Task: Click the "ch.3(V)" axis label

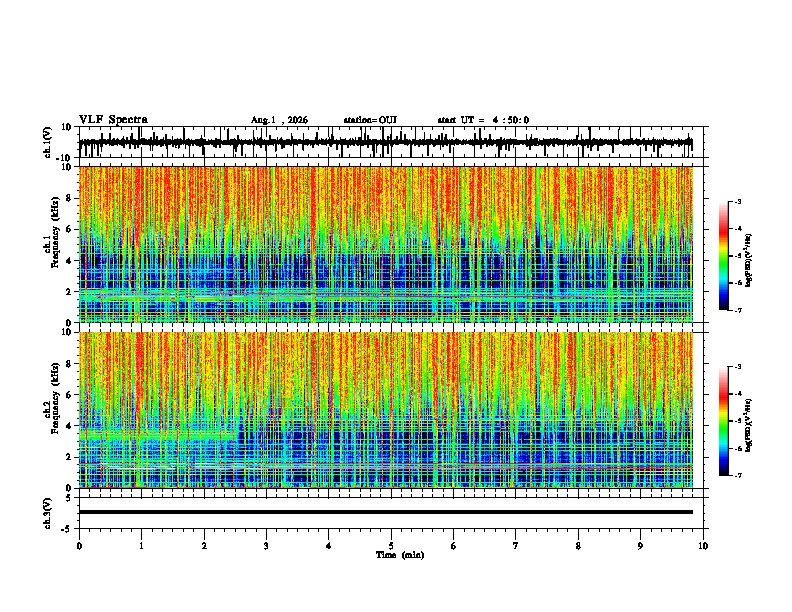Action: pos(48,514)
